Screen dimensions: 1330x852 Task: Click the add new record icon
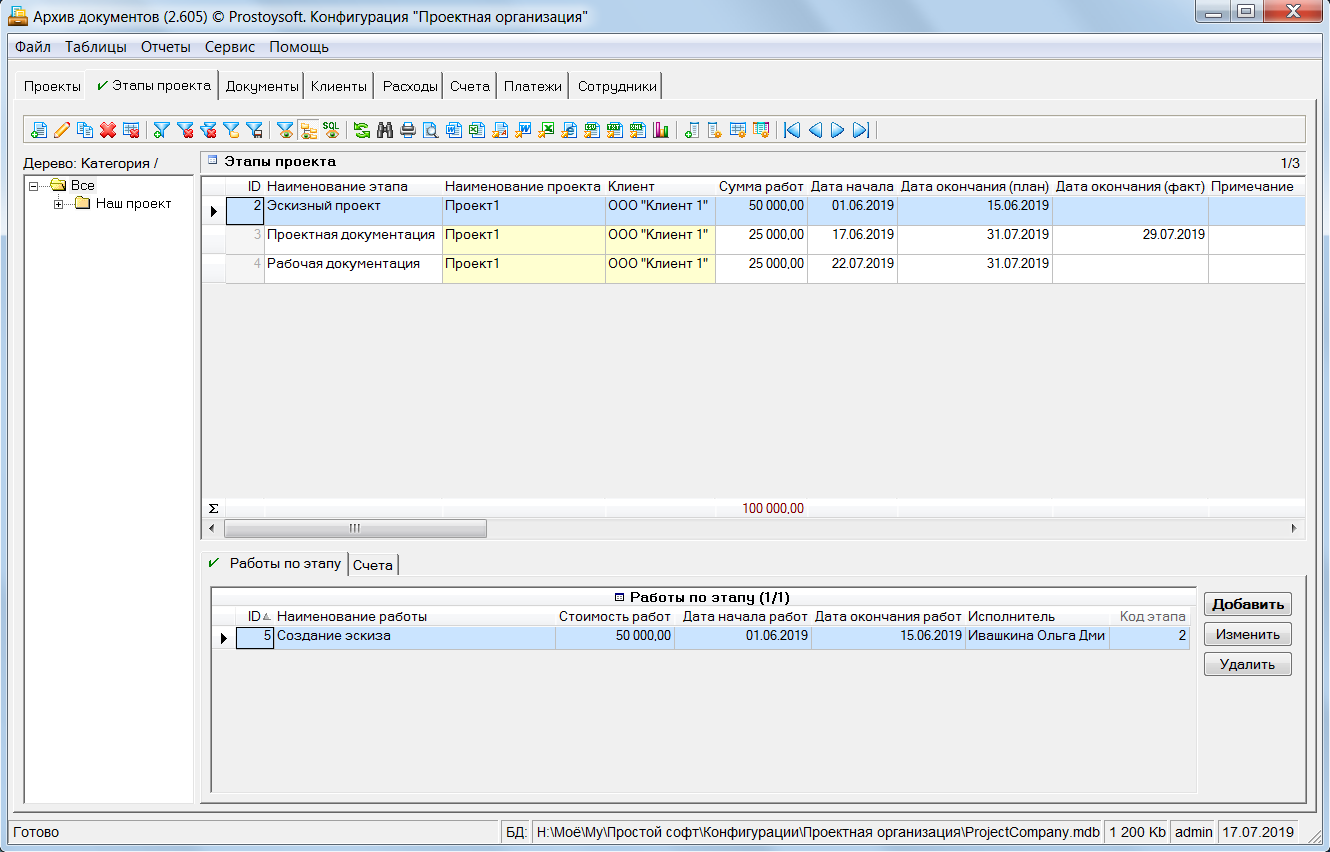pos(39,130)
